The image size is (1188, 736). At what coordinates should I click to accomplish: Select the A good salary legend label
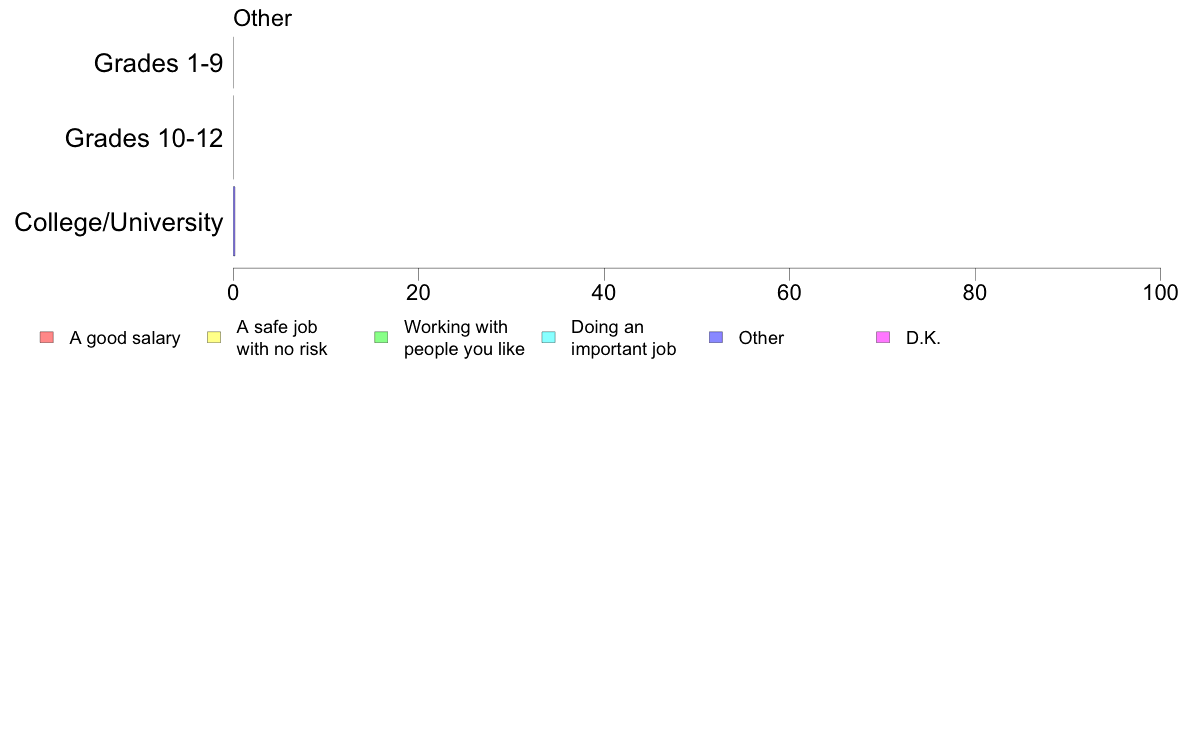[x=125, y=338]
